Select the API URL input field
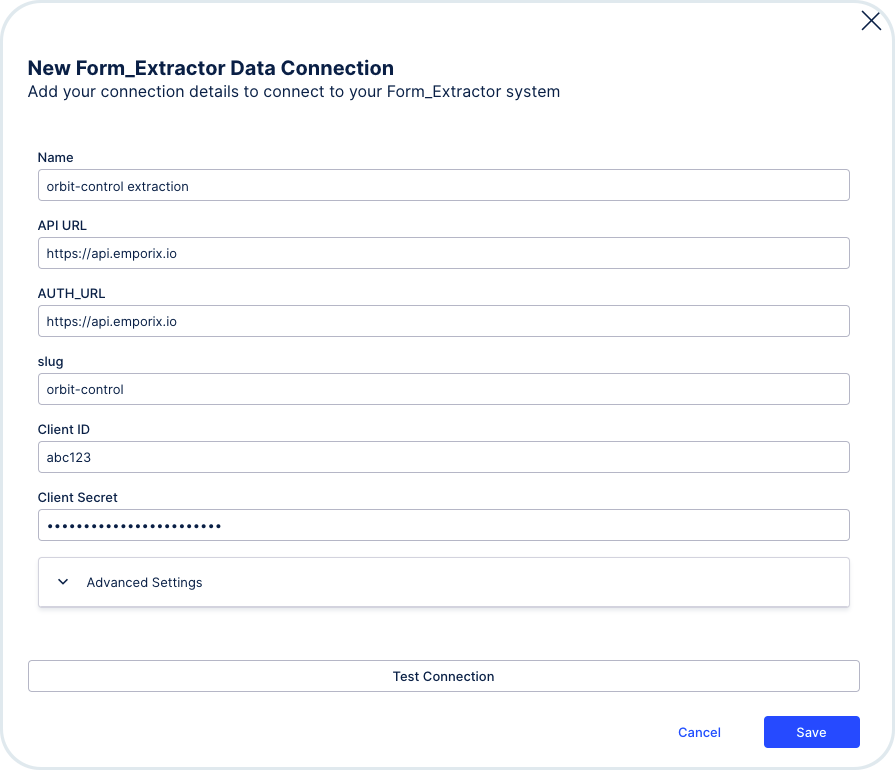895x770 pixels. point(444,253)
